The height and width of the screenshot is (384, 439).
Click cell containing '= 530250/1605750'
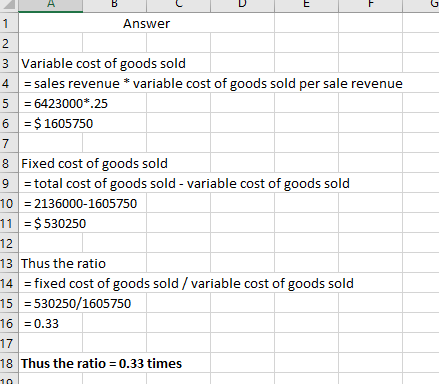[x=77, y=303]
